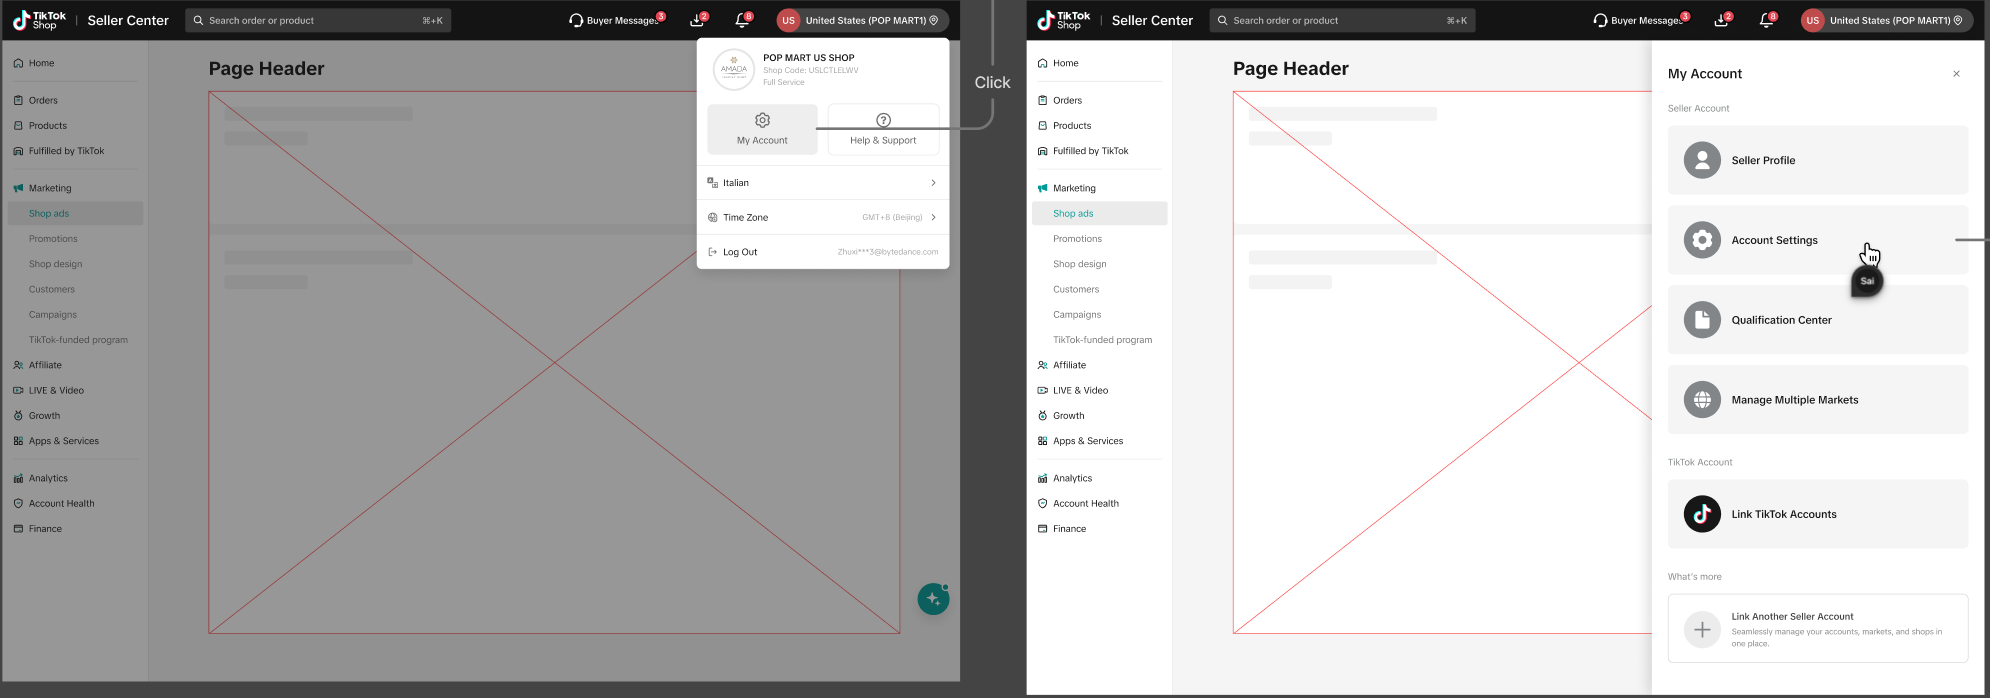Click Link TikTok Accounts card
Viewport: 1990px width, 698px height.
pos(1817,514)
